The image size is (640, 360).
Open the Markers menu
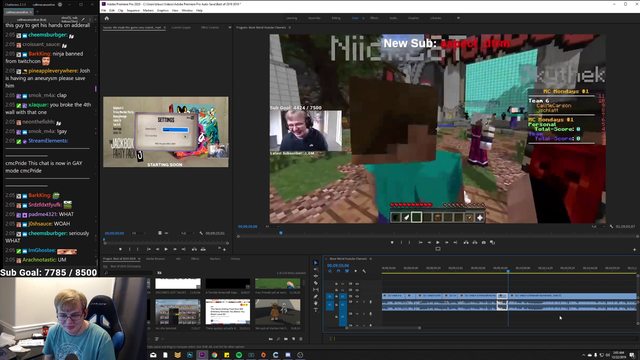148,10
